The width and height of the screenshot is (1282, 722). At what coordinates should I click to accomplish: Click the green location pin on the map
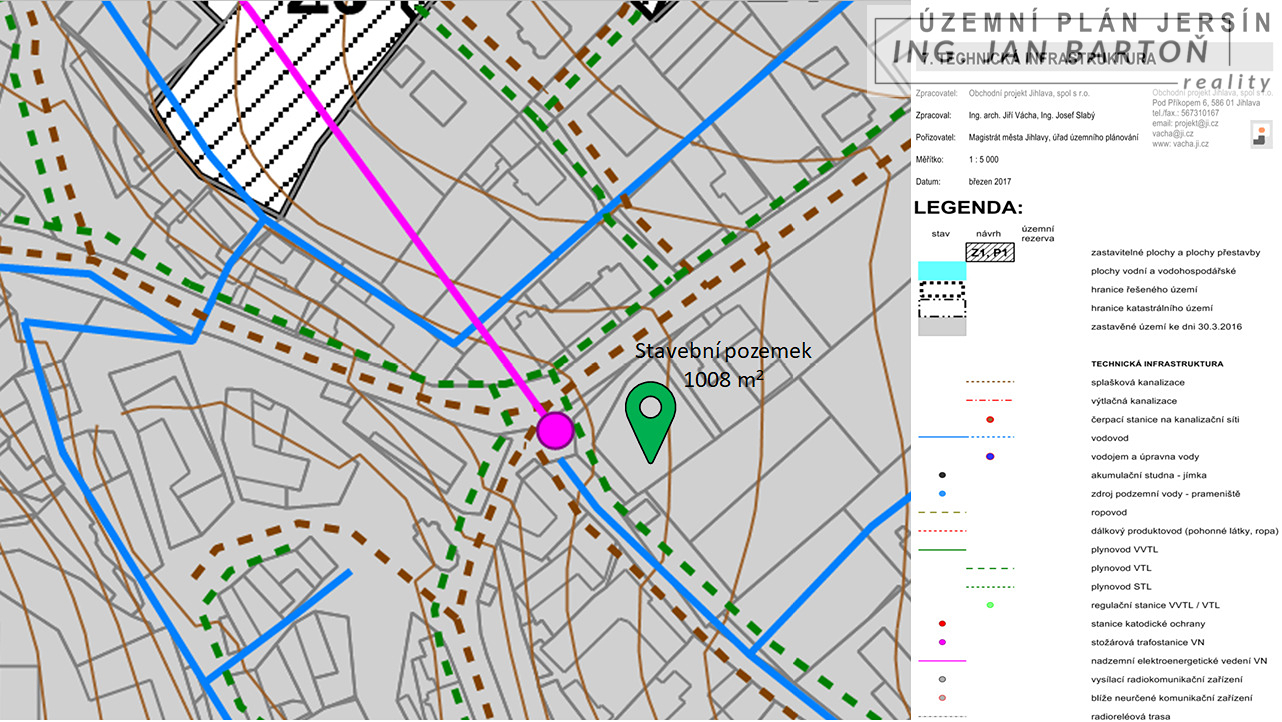coord(650,419)
